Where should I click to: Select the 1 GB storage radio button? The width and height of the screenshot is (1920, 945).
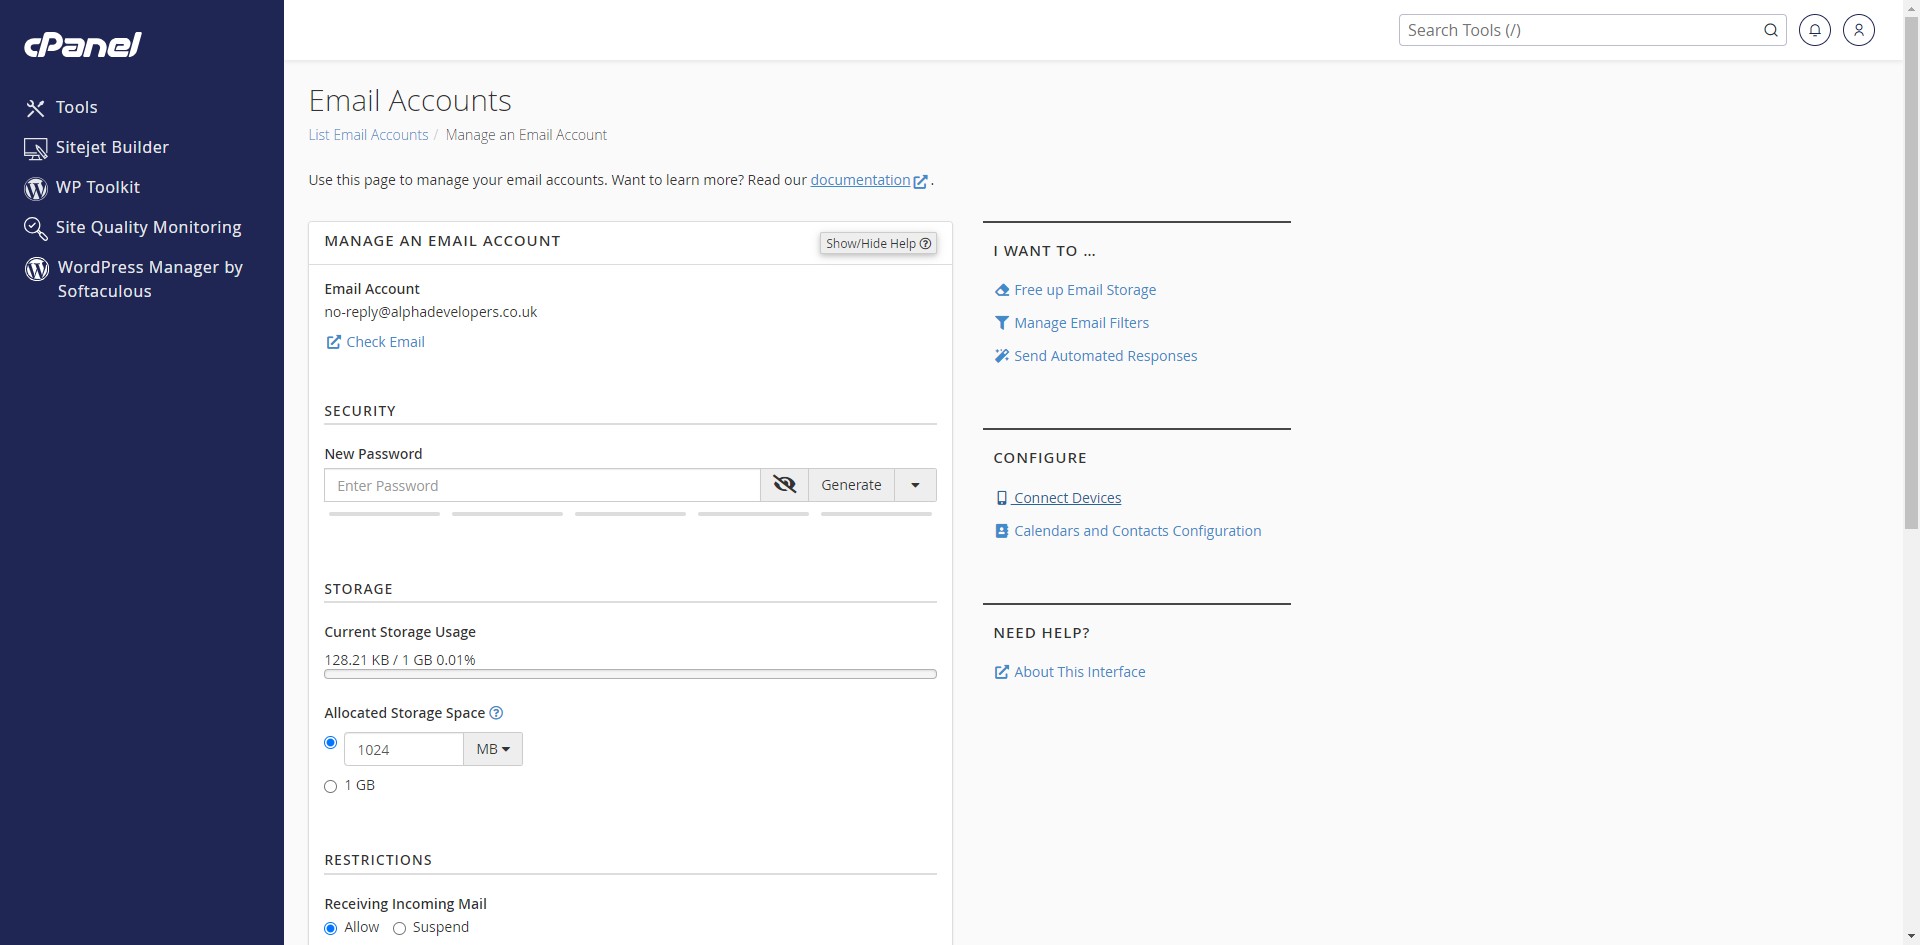331,787
